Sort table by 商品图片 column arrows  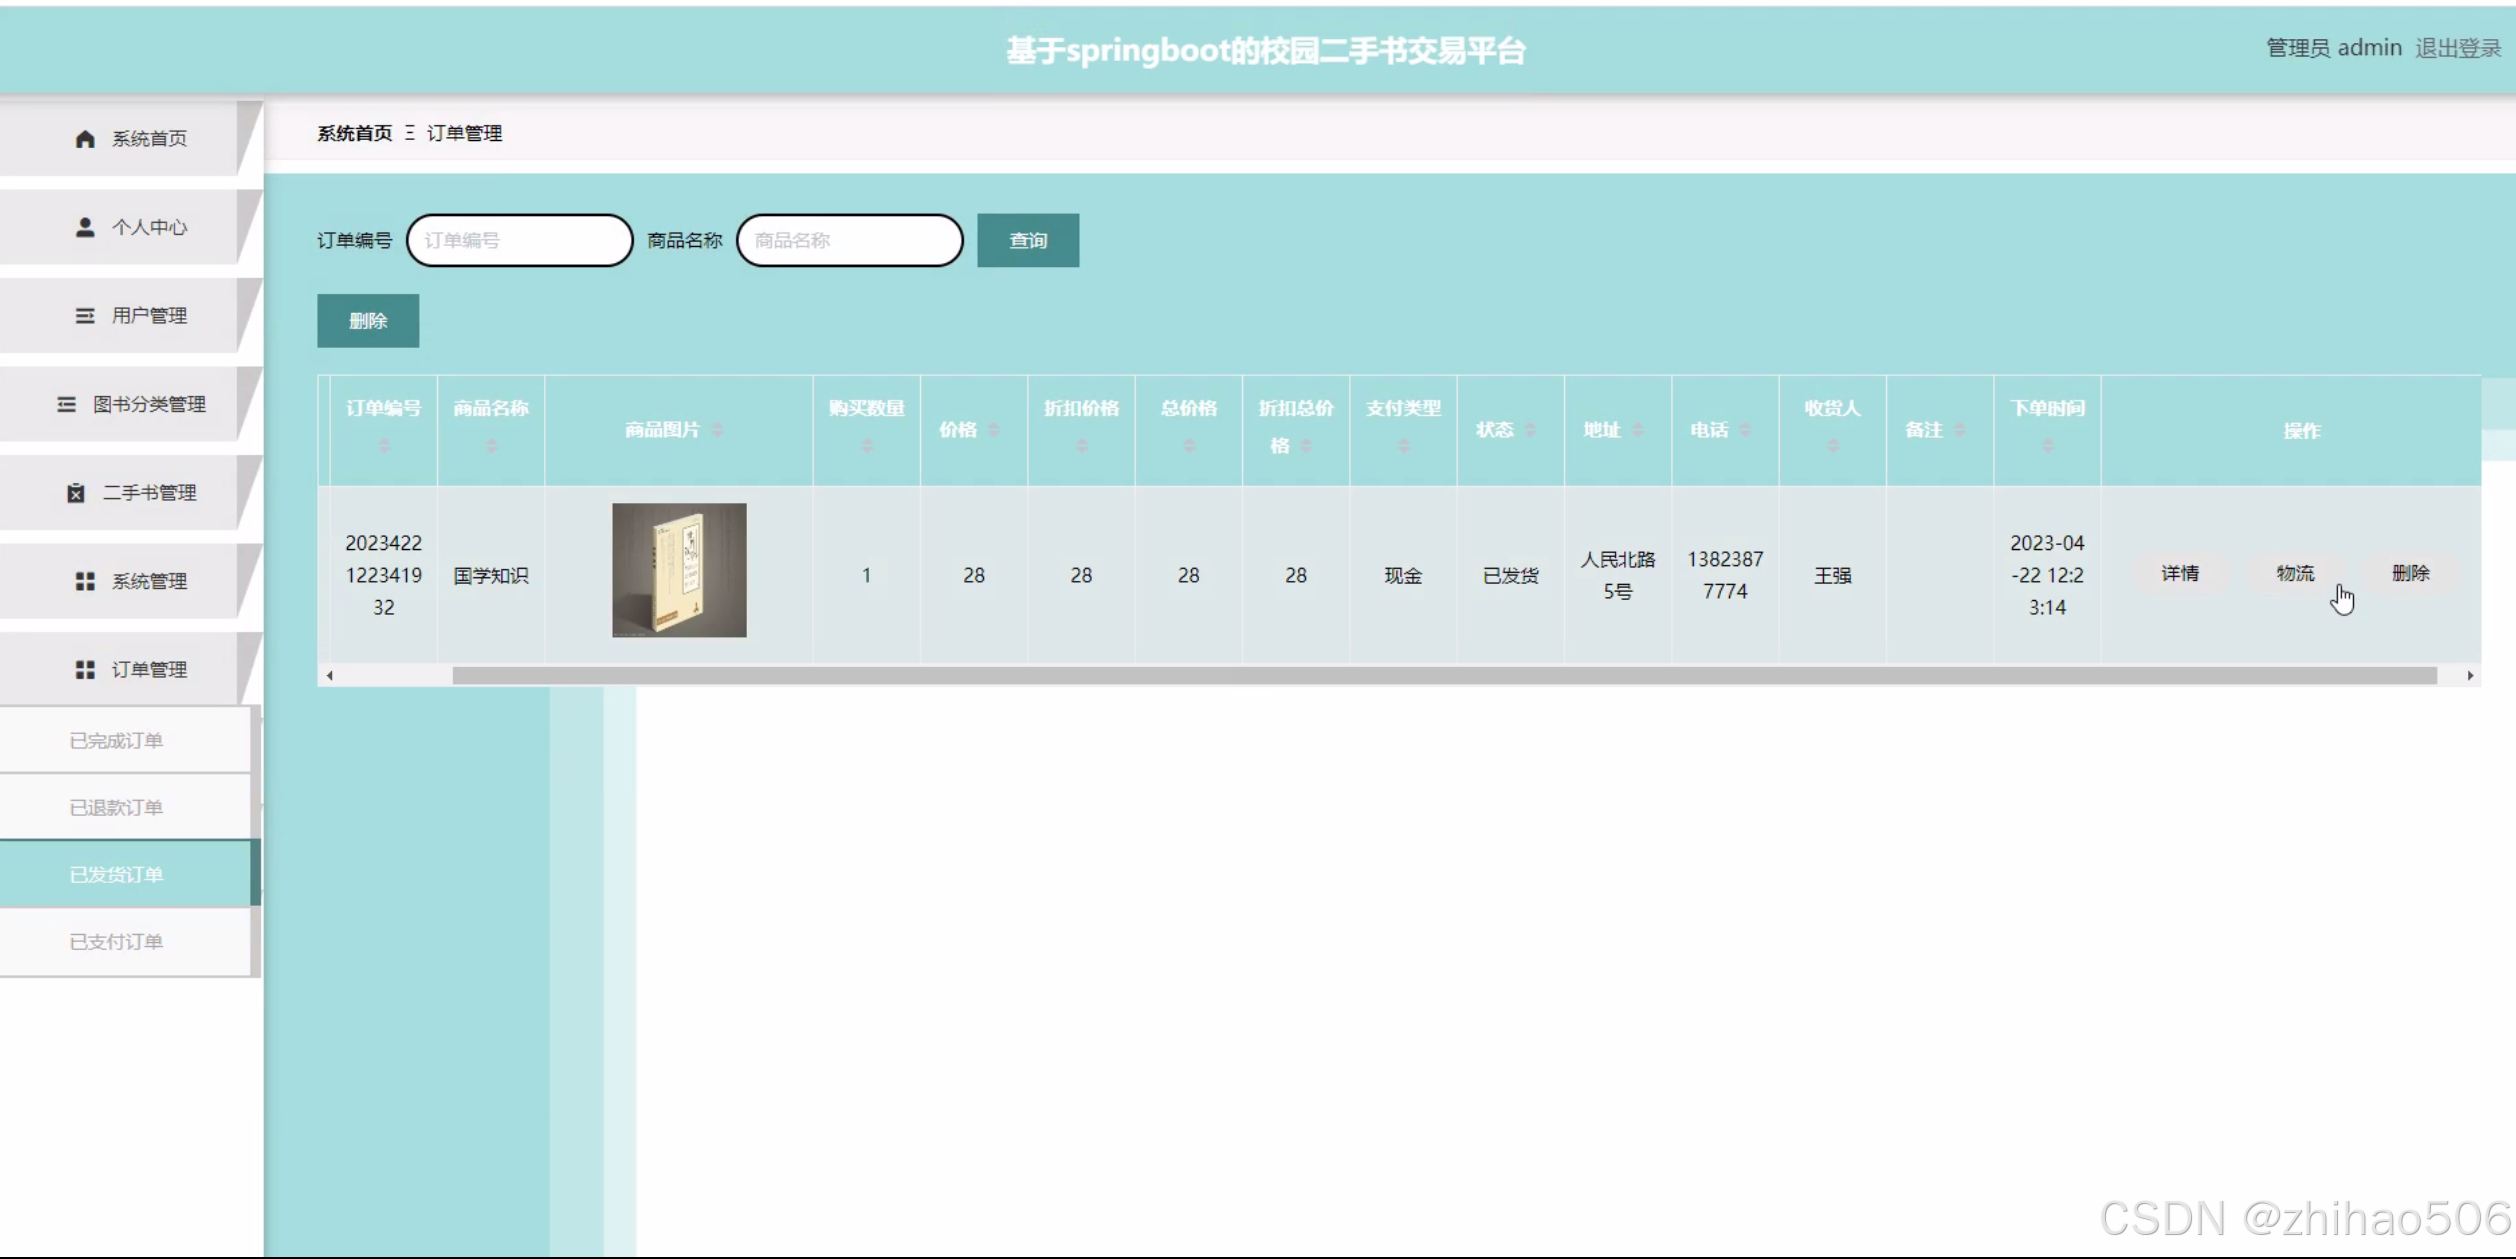(x=717, y=430)
